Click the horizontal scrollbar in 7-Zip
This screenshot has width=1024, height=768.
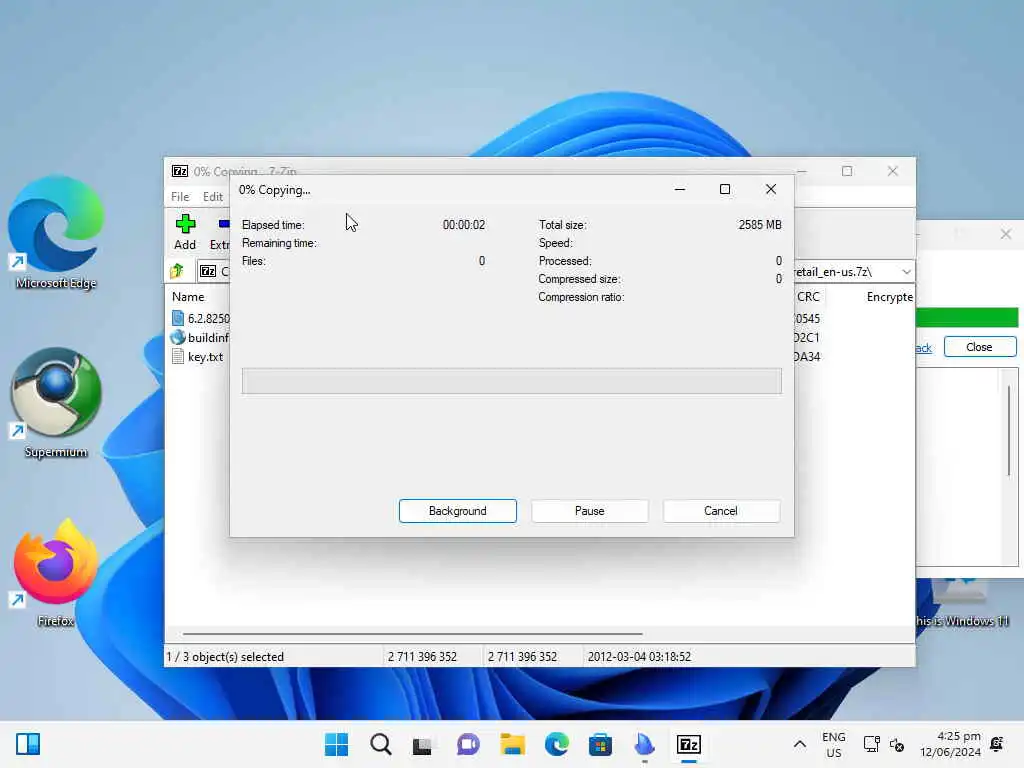coord(412,633)
